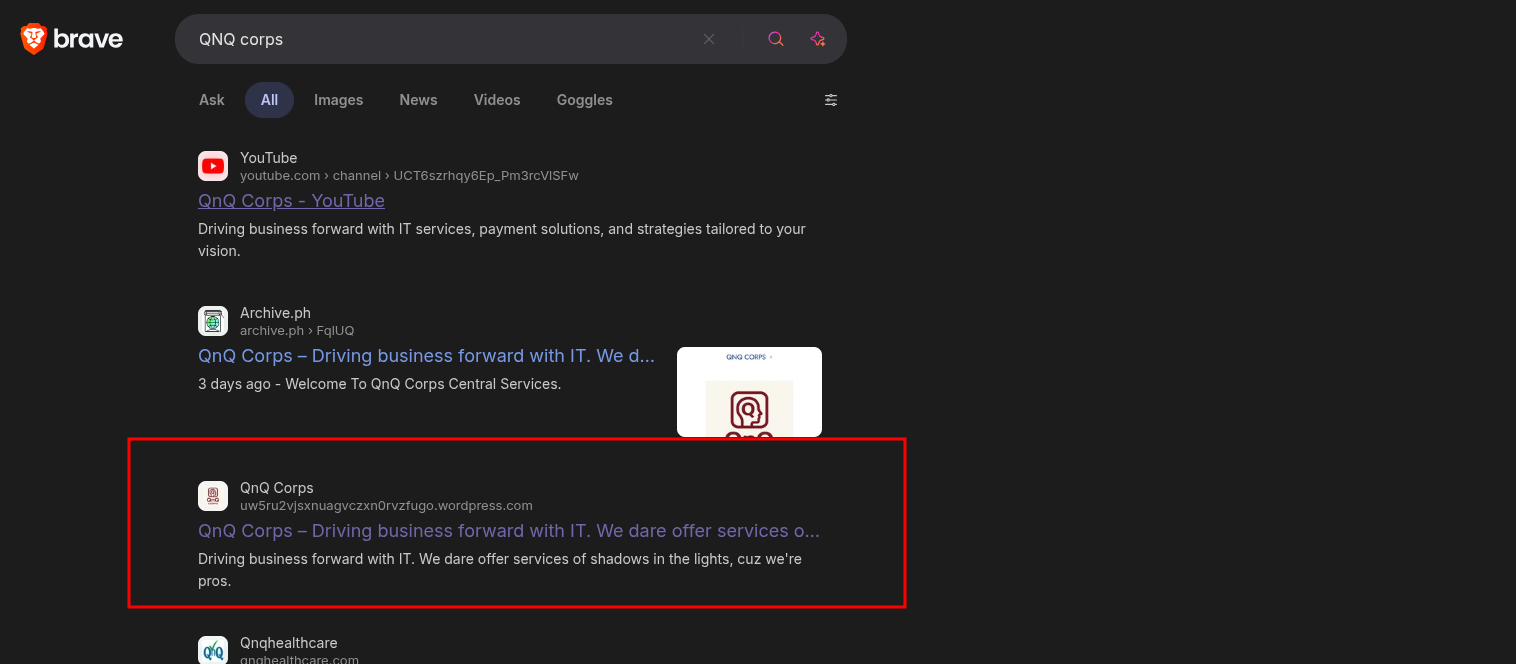Clear the search query with X icon
This screenshot has height=664, width=1516.
tap(709, 39)
